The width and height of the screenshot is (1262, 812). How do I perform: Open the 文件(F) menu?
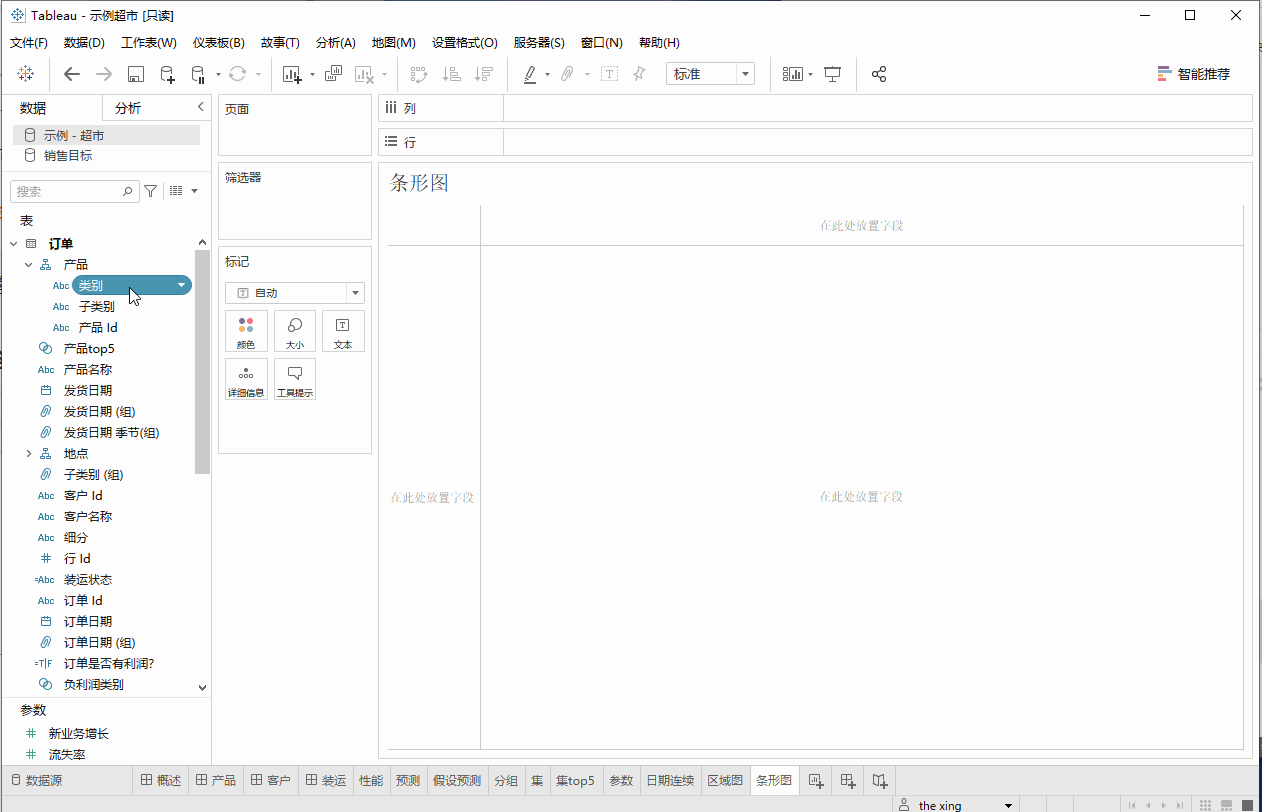coord(29,43)
